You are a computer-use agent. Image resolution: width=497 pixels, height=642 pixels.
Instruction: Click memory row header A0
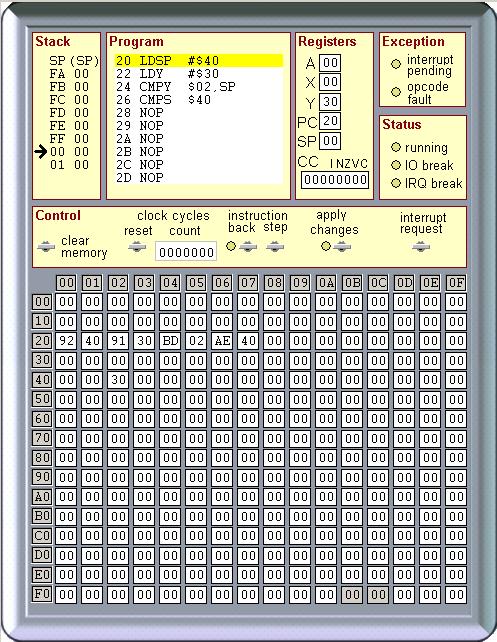point(42,497)
